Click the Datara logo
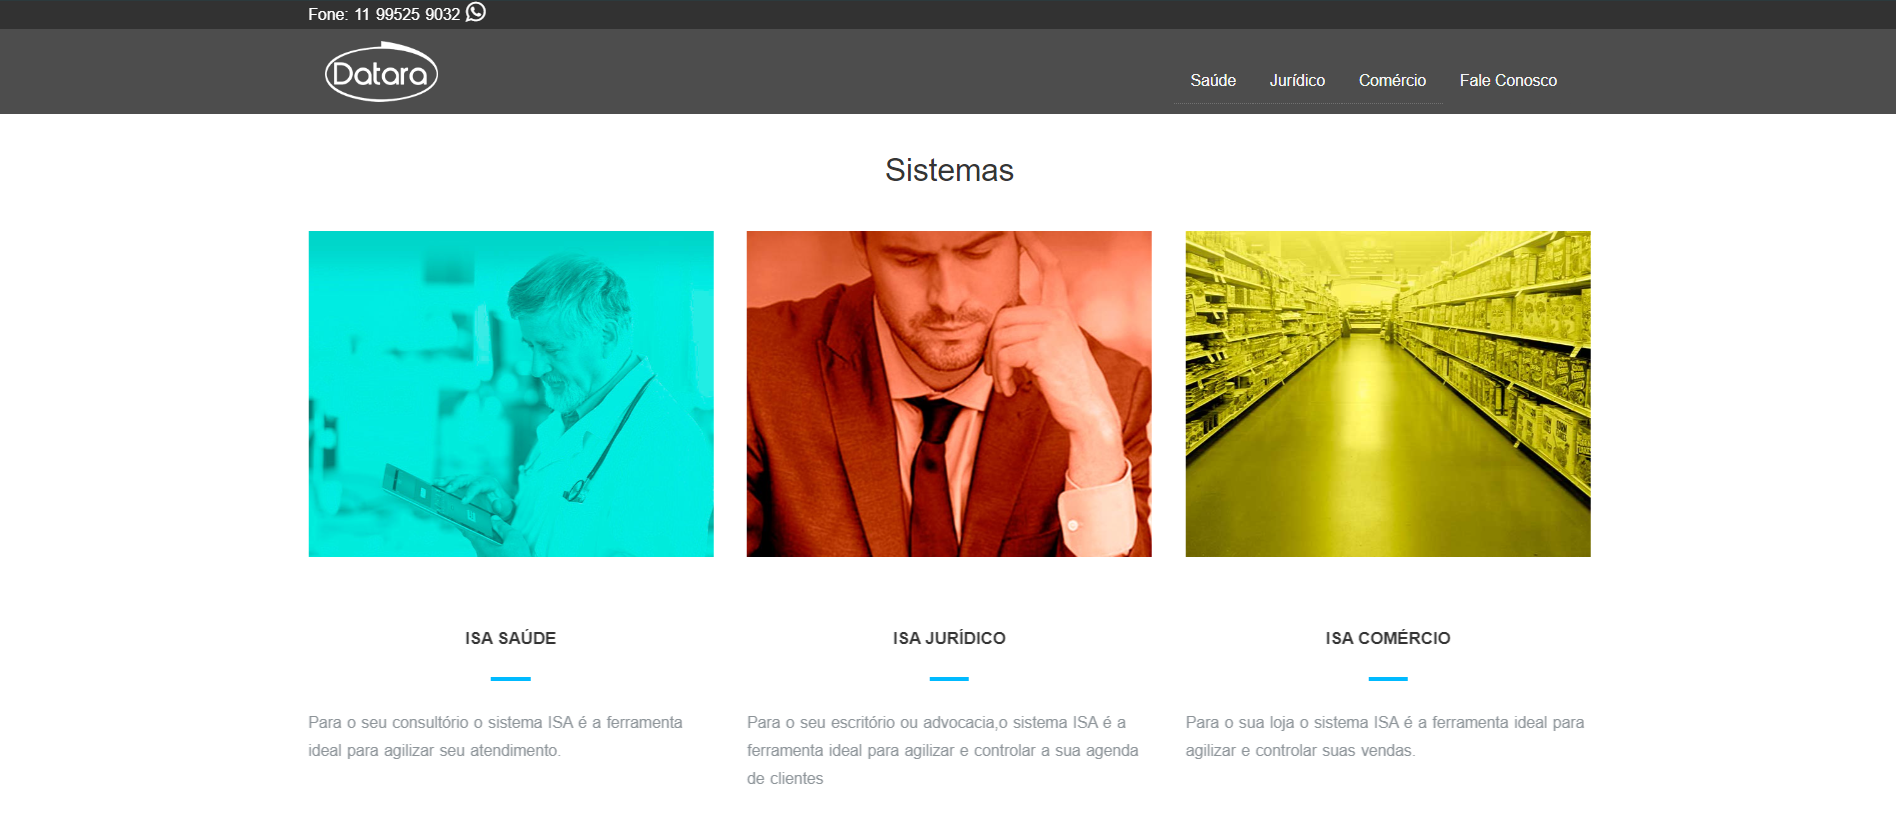1896x818 pixels. 381,72
